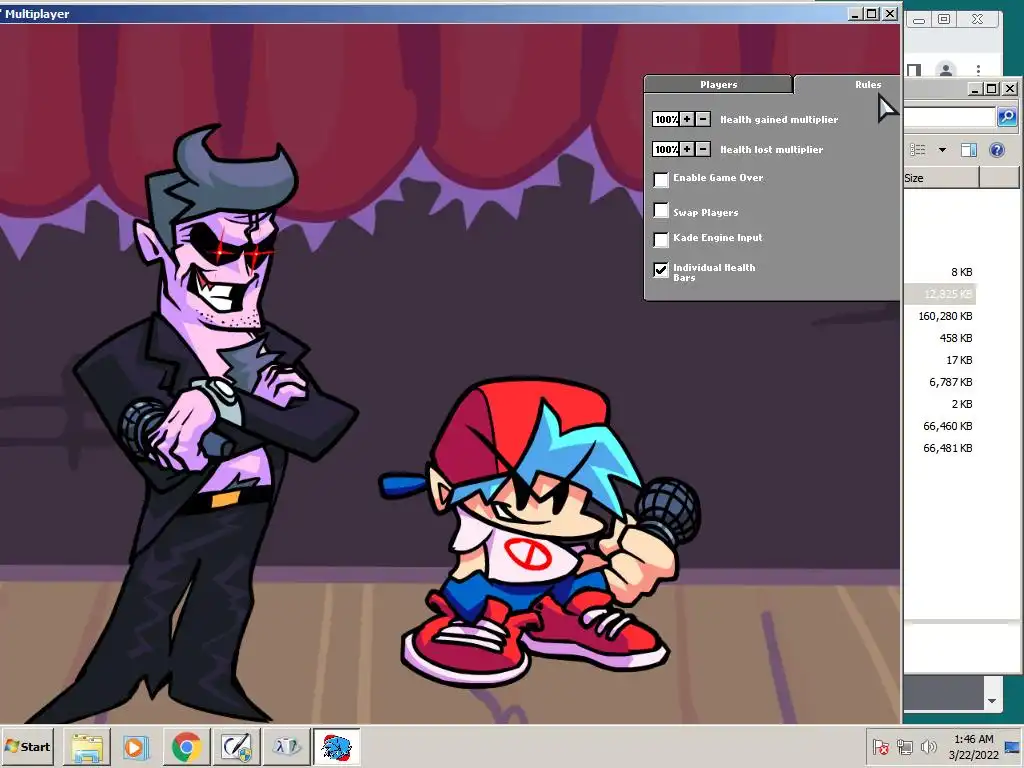This screenshot has width=1024, height=768.
Task: Open the Windows Start menu
Action: [27, 746]
